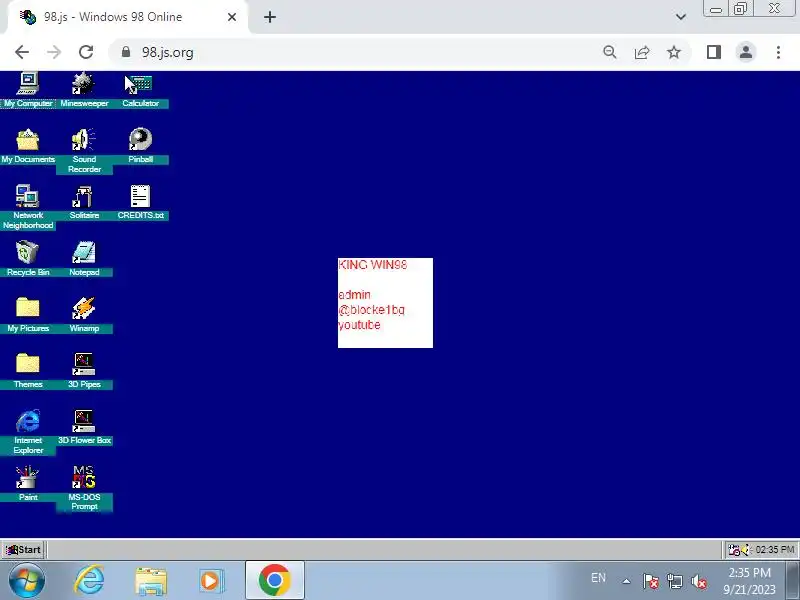Viewport: 800px width, 600px height.
Task: Expand the tab search chevron
Action: [681, 17]
